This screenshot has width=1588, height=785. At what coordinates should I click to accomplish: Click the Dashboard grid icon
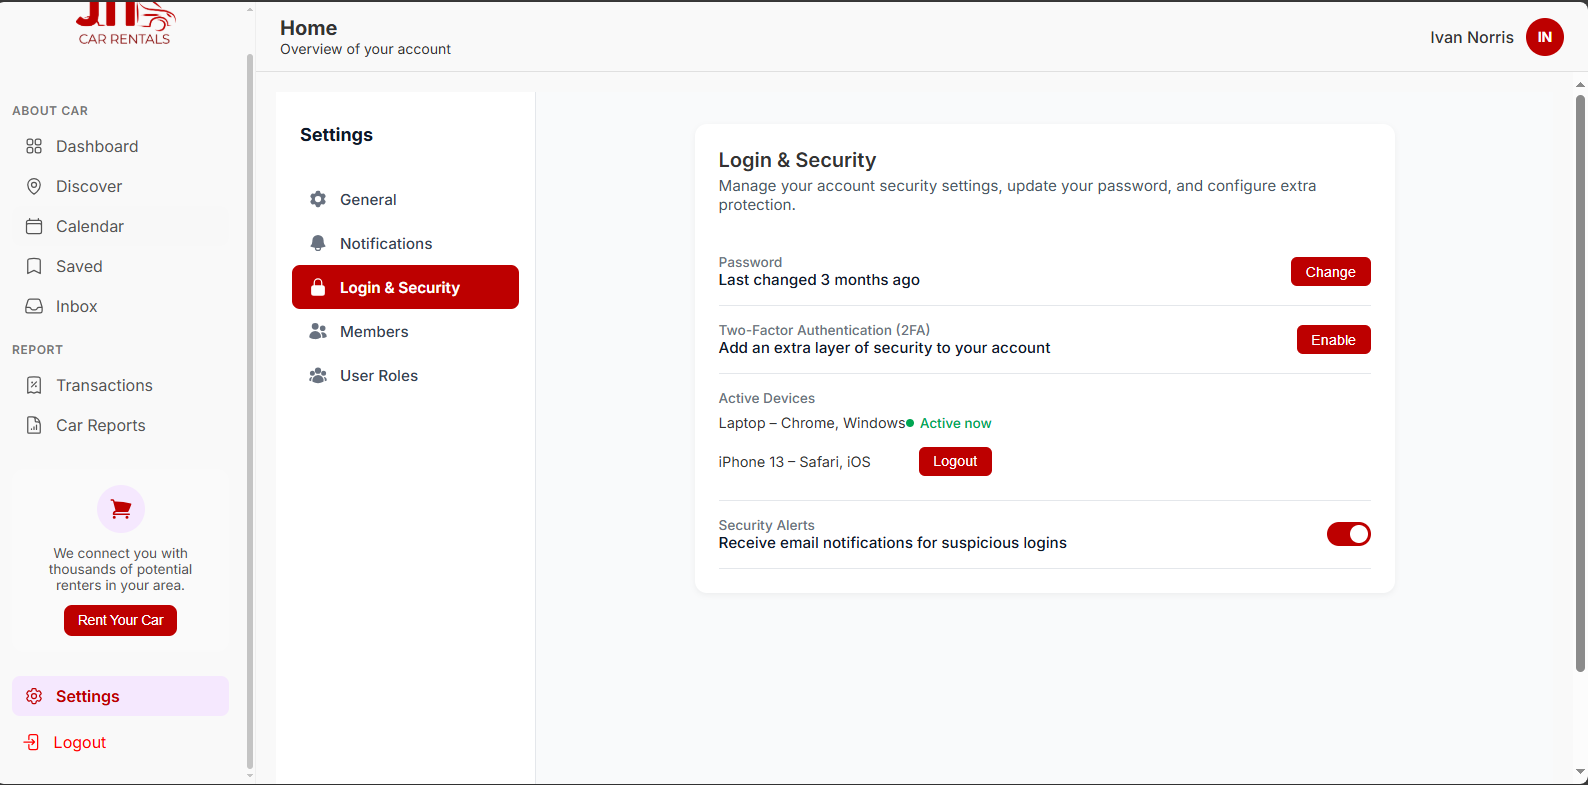(x=34, y=146)
